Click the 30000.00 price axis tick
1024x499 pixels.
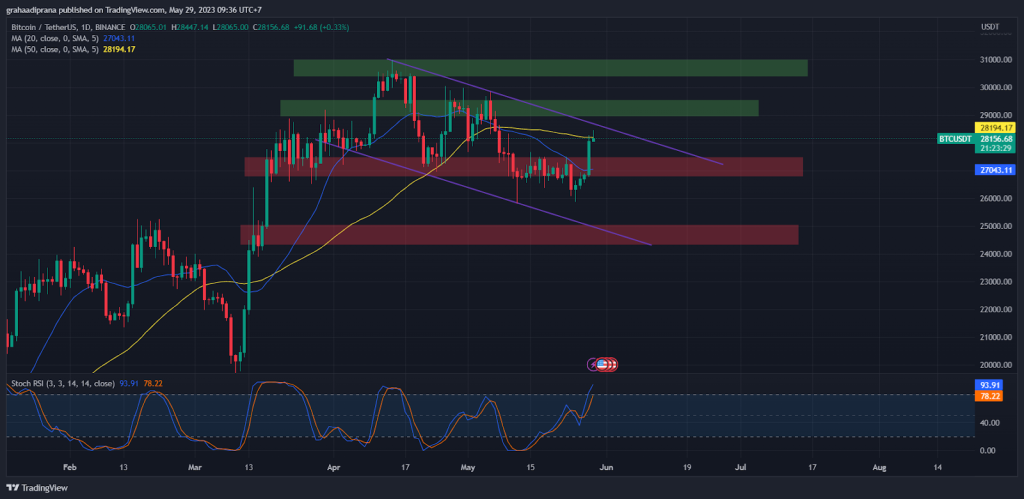pyautogui.click(x=996, y=87)
